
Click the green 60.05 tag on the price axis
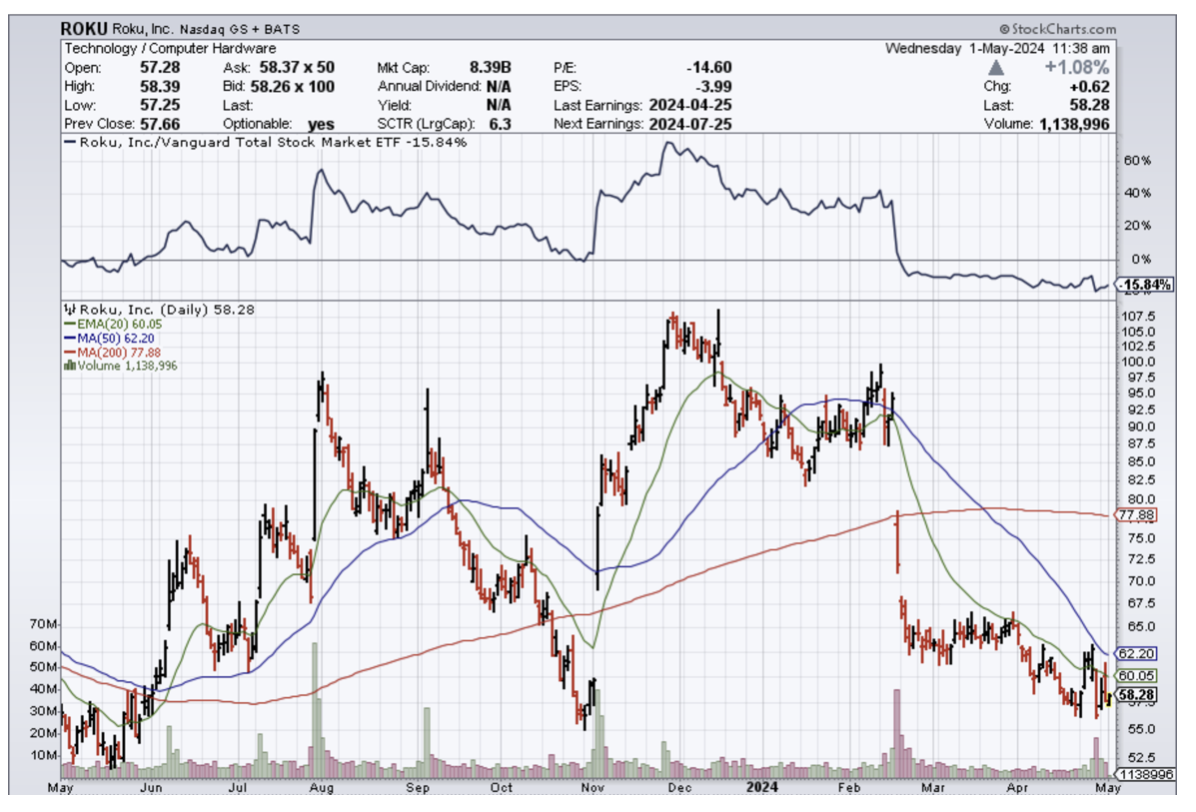point(1137,676)
